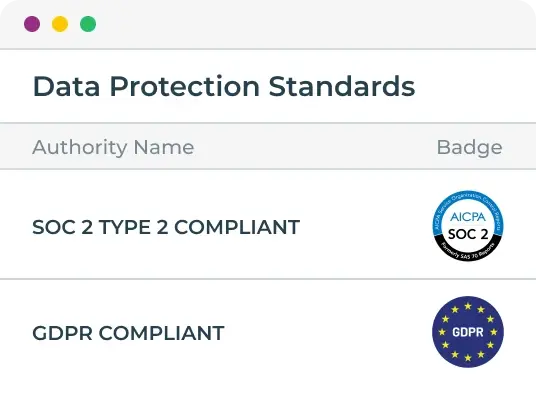
Task: Open the AICPA SOC 2 badge
Action: (468, 226)
